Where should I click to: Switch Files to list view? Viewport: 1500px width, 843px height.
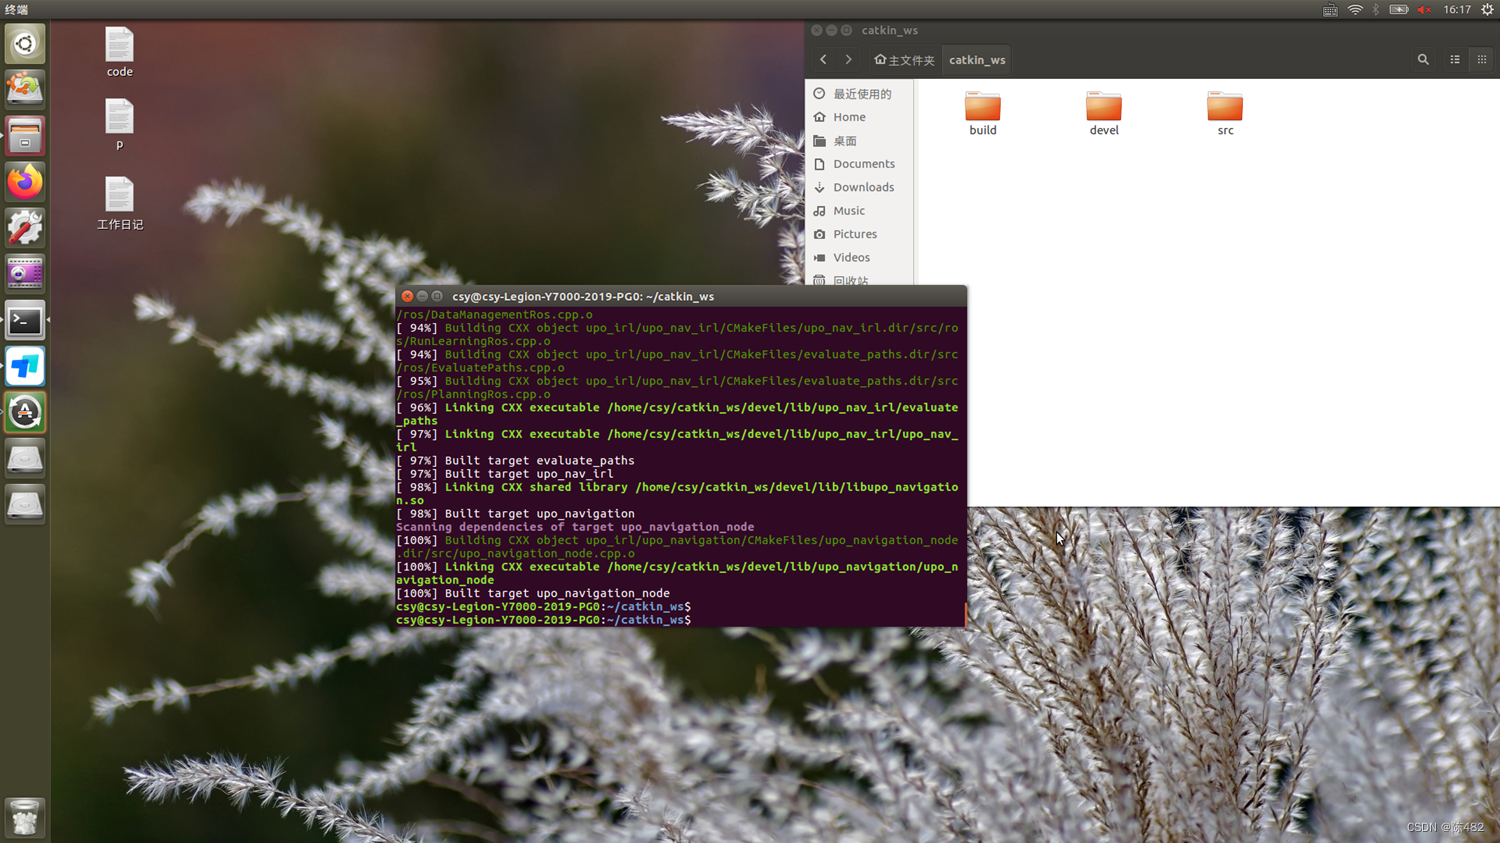1455,60
